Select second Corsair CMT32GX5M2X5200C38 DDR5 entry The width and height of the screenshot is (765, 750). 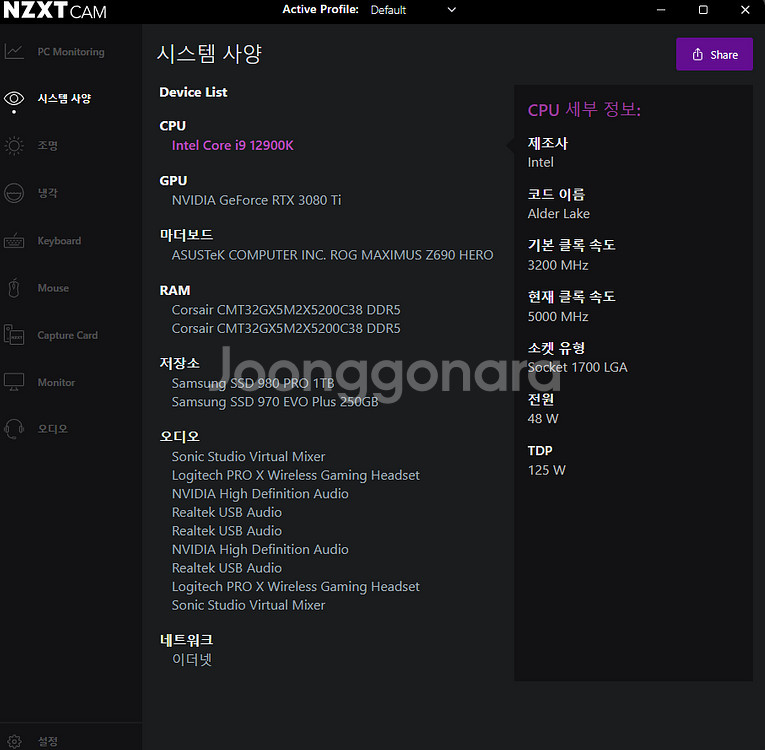click(286, 328)
